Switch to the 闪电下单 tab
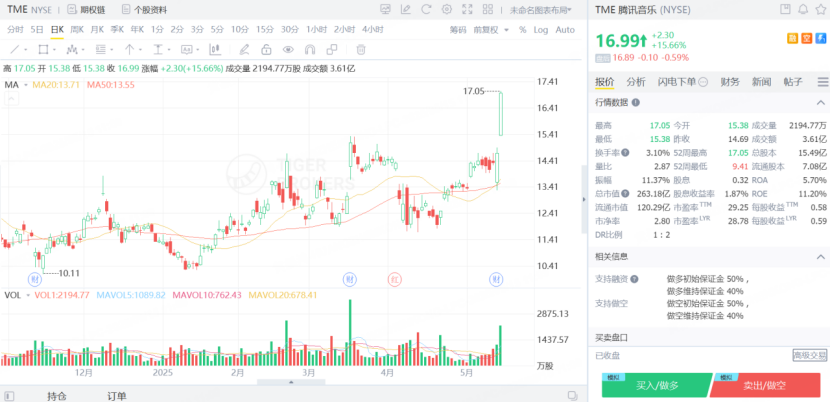The height and width of the screenshot is (402, 830). pyautogui.click(x=683, y=82)
